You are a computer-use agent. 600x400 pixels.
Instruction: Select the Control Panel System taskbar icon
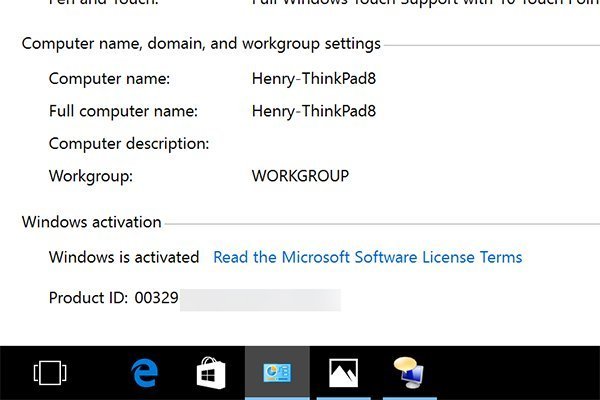click(x=277, y=373)
